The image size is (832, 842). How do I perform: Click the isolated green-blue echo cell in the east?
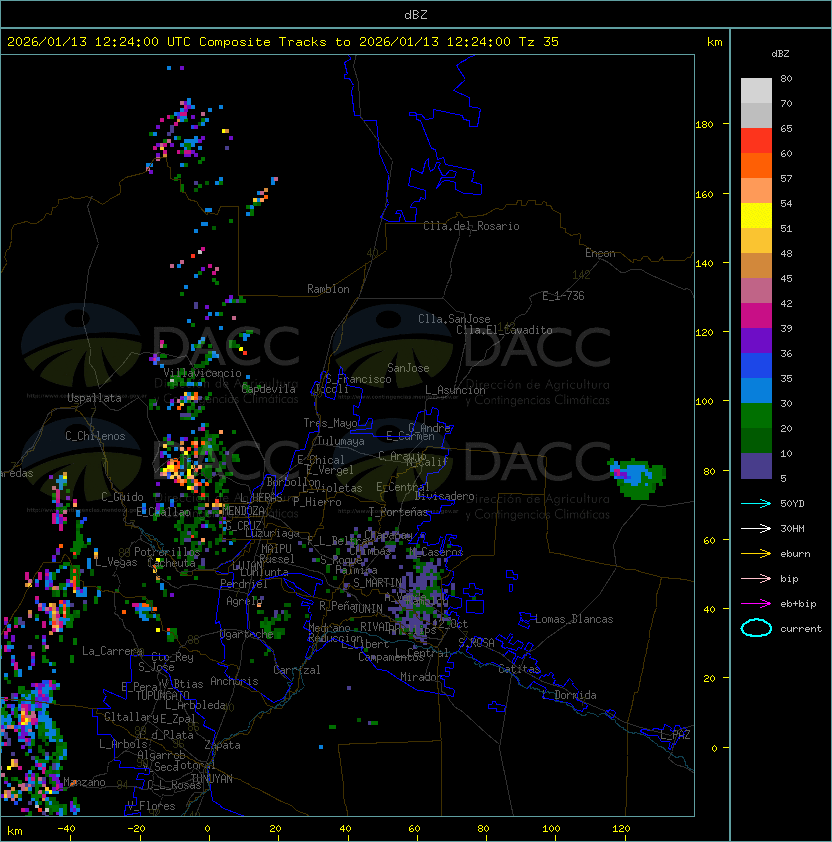pos(637,478)
